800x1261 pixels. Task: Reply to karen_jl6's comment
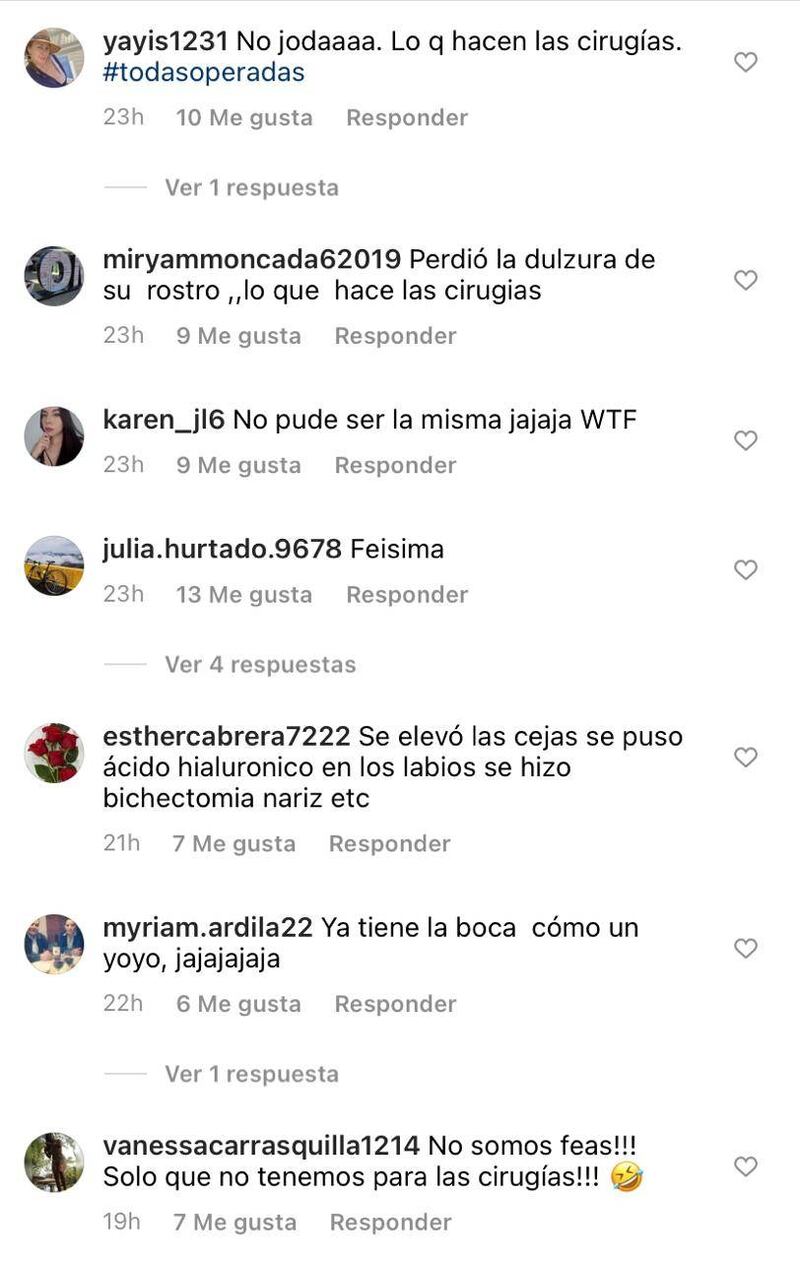[395, 465]
